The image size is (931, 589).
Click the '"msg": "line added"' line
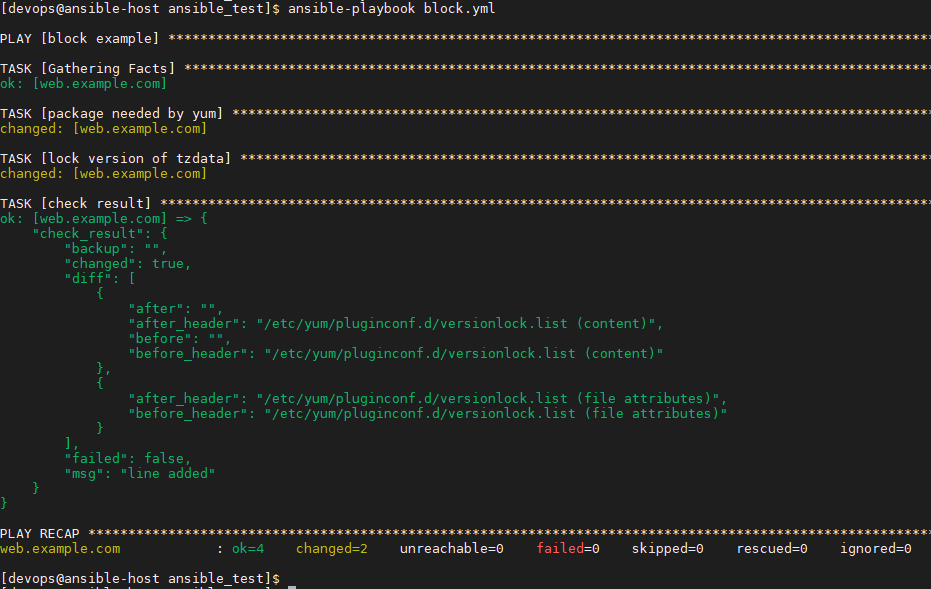140,474
